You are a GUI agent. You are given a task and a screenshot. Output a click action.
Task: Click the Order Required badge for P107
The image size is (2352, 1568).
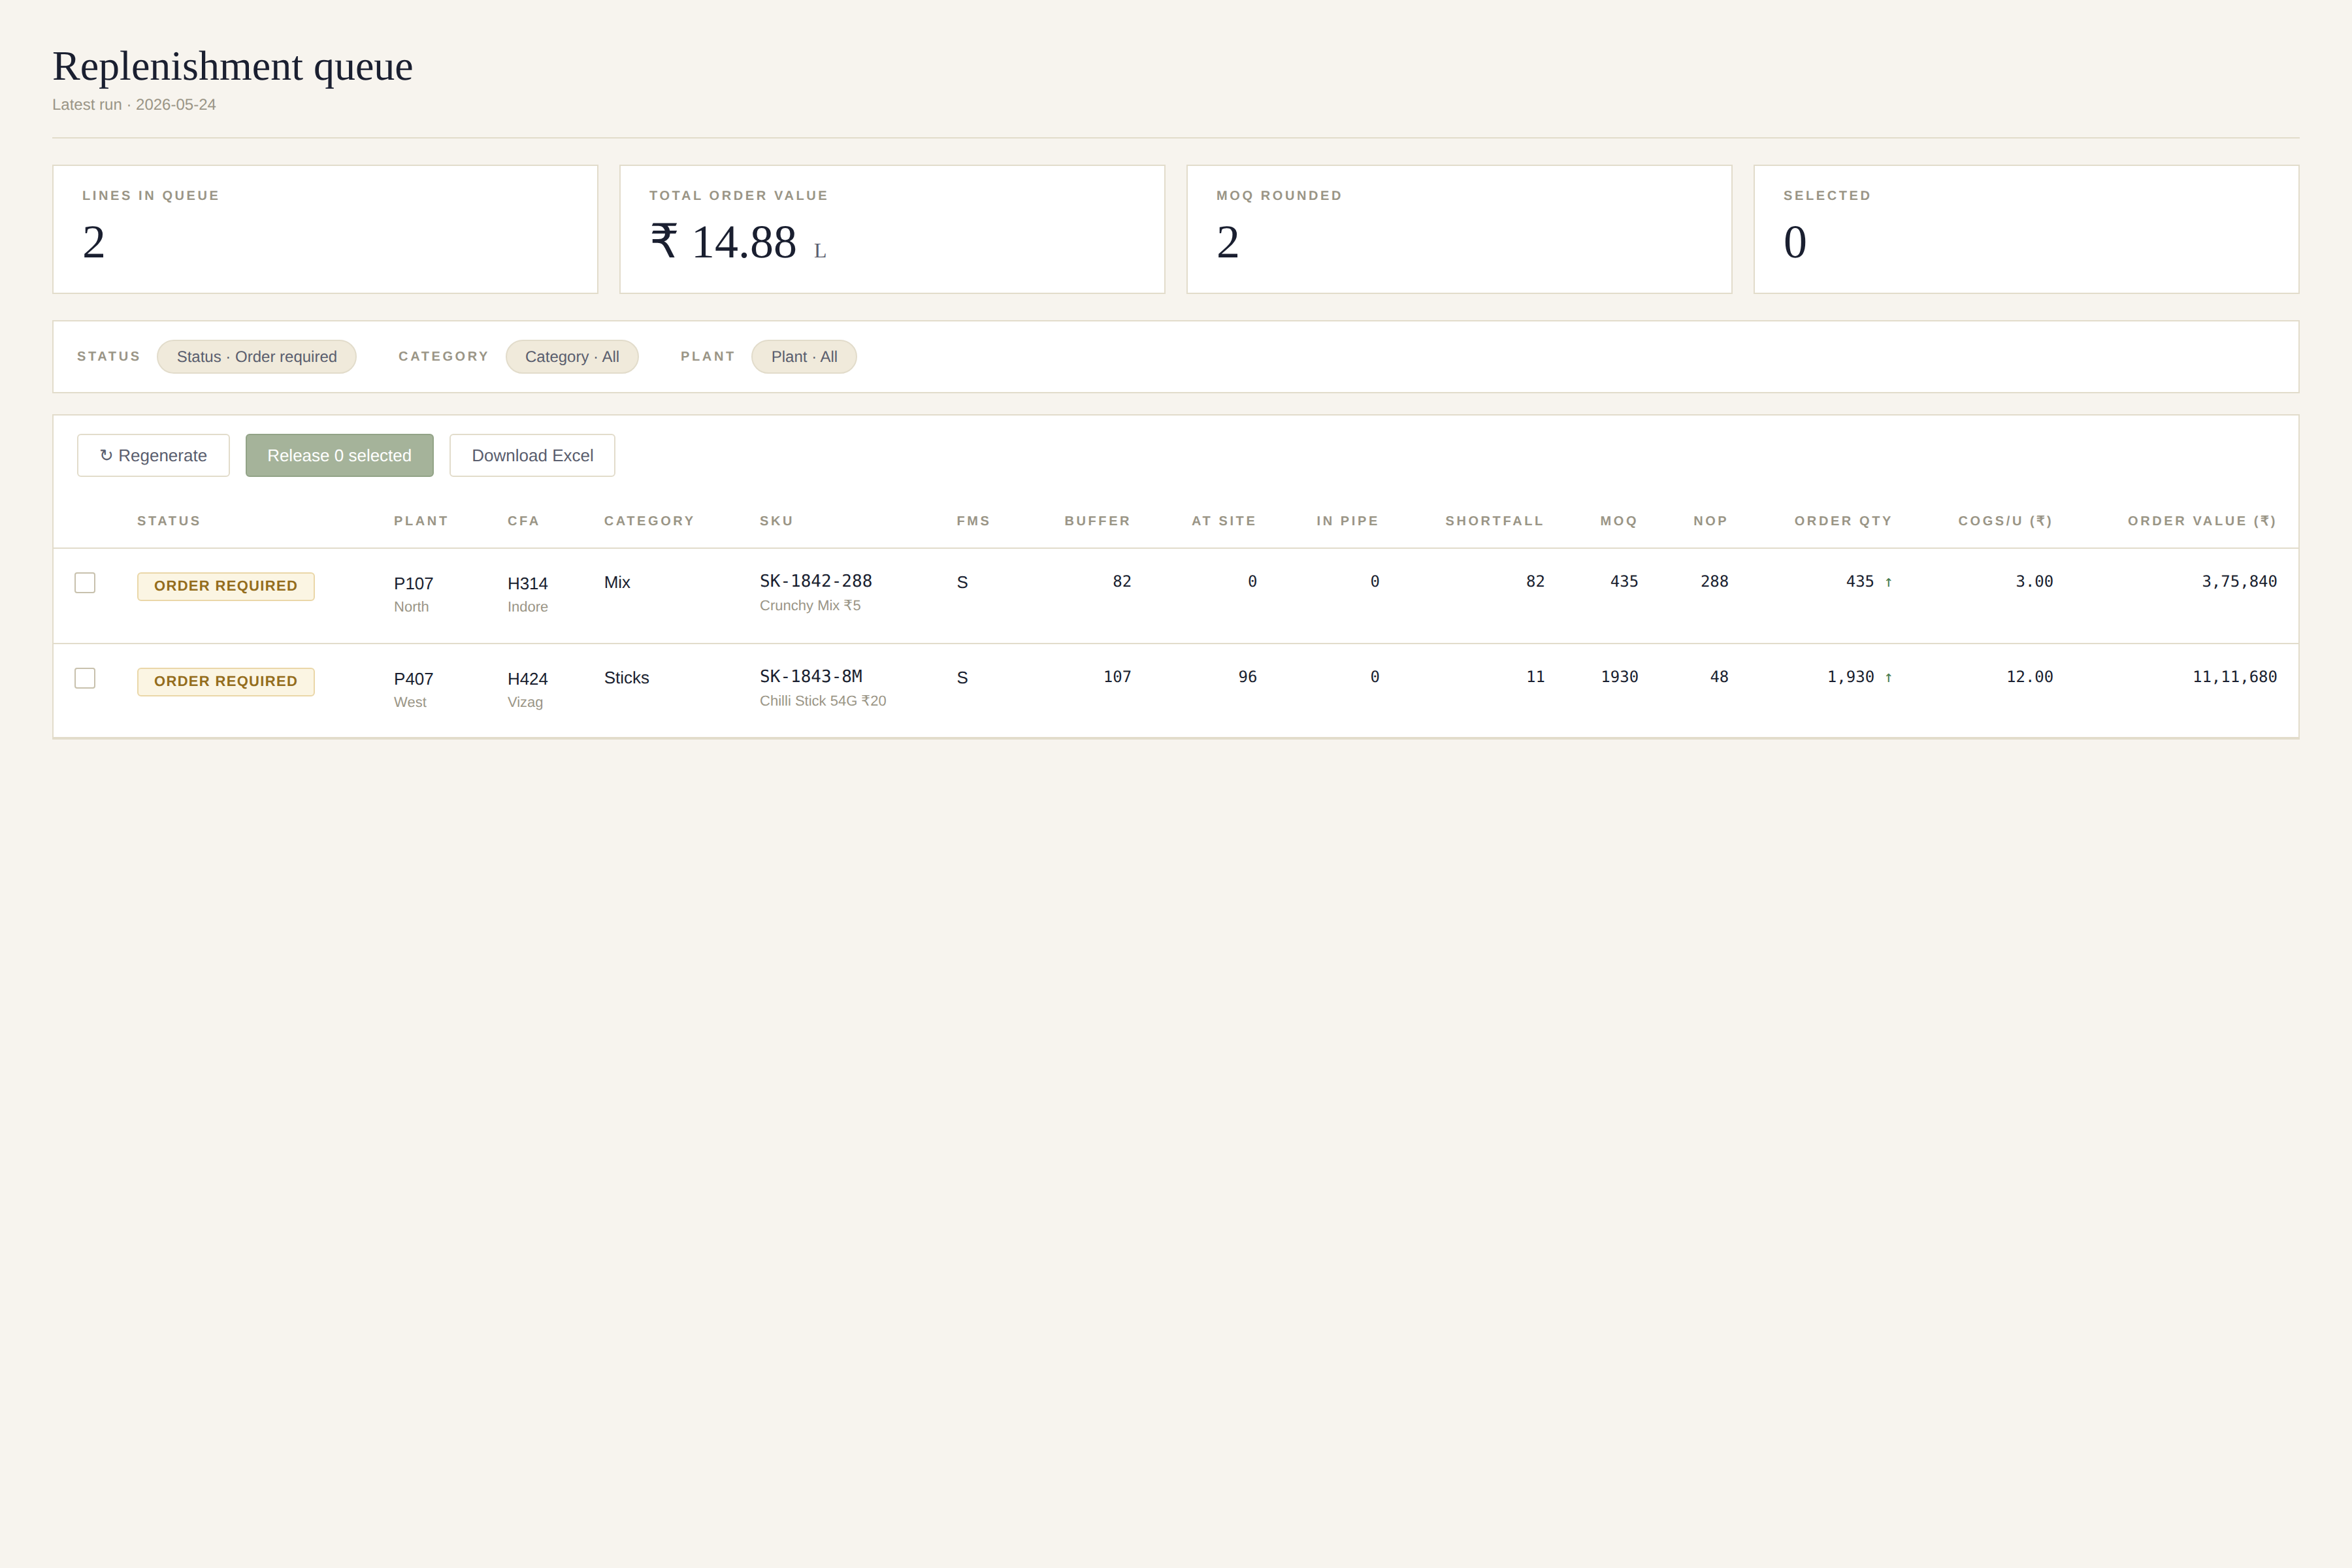(226, 586)
